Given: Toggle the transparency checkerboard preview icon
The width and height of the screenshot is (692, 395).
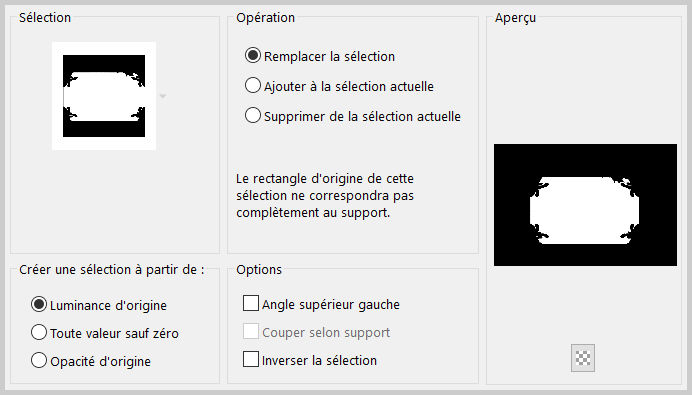Looking at the screenshot, I should (583, 358).
